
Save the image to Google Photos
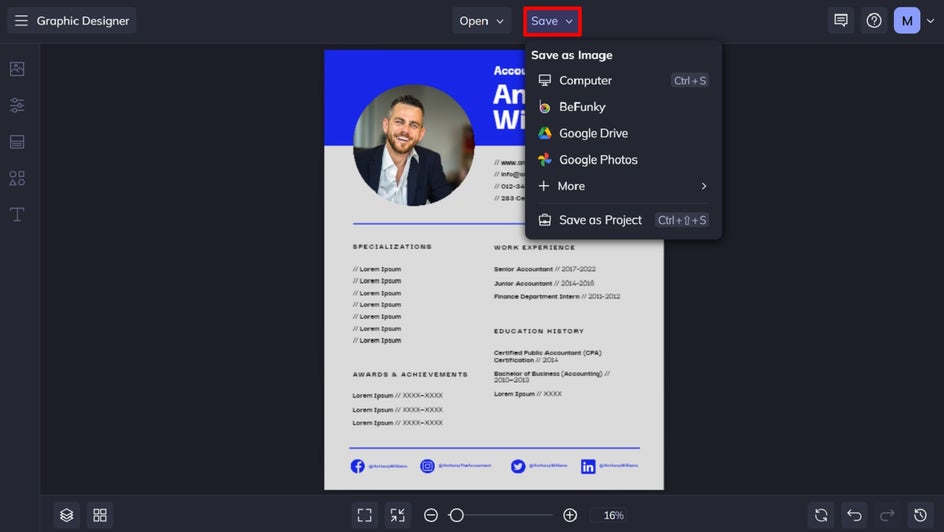[x=623, y=159]
